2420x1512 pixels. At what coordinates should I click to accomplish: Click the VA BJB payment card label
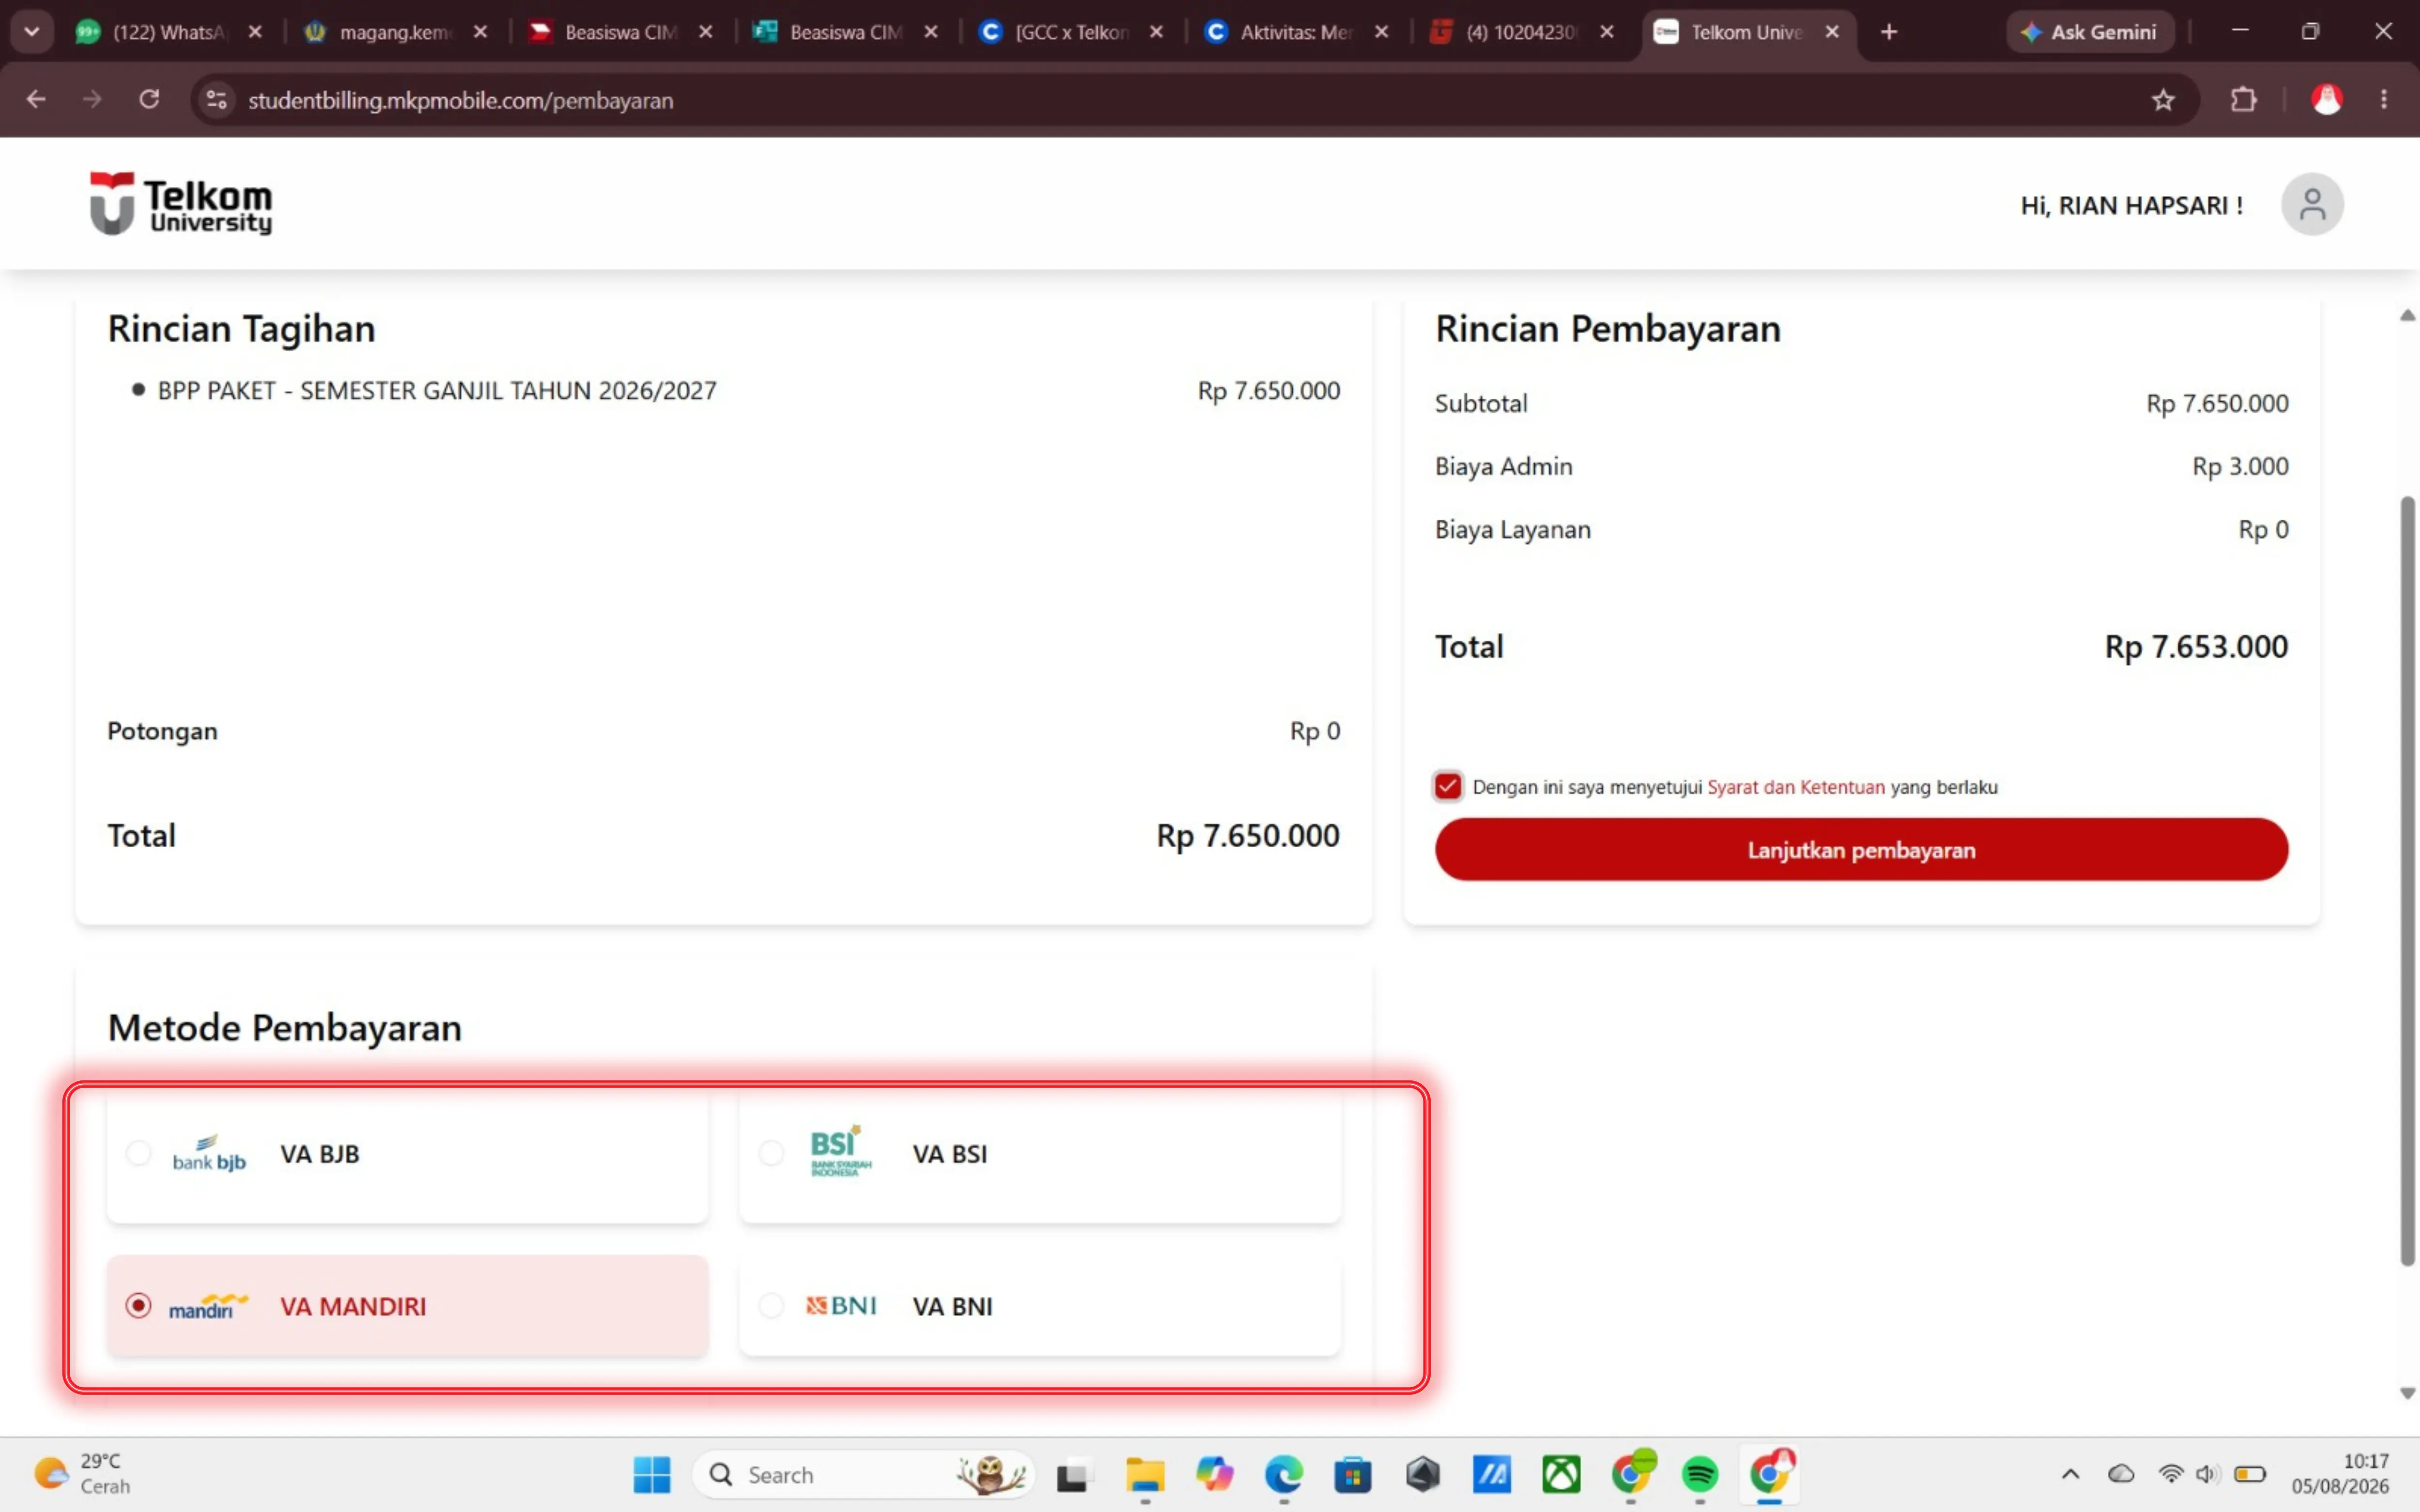319,1153
